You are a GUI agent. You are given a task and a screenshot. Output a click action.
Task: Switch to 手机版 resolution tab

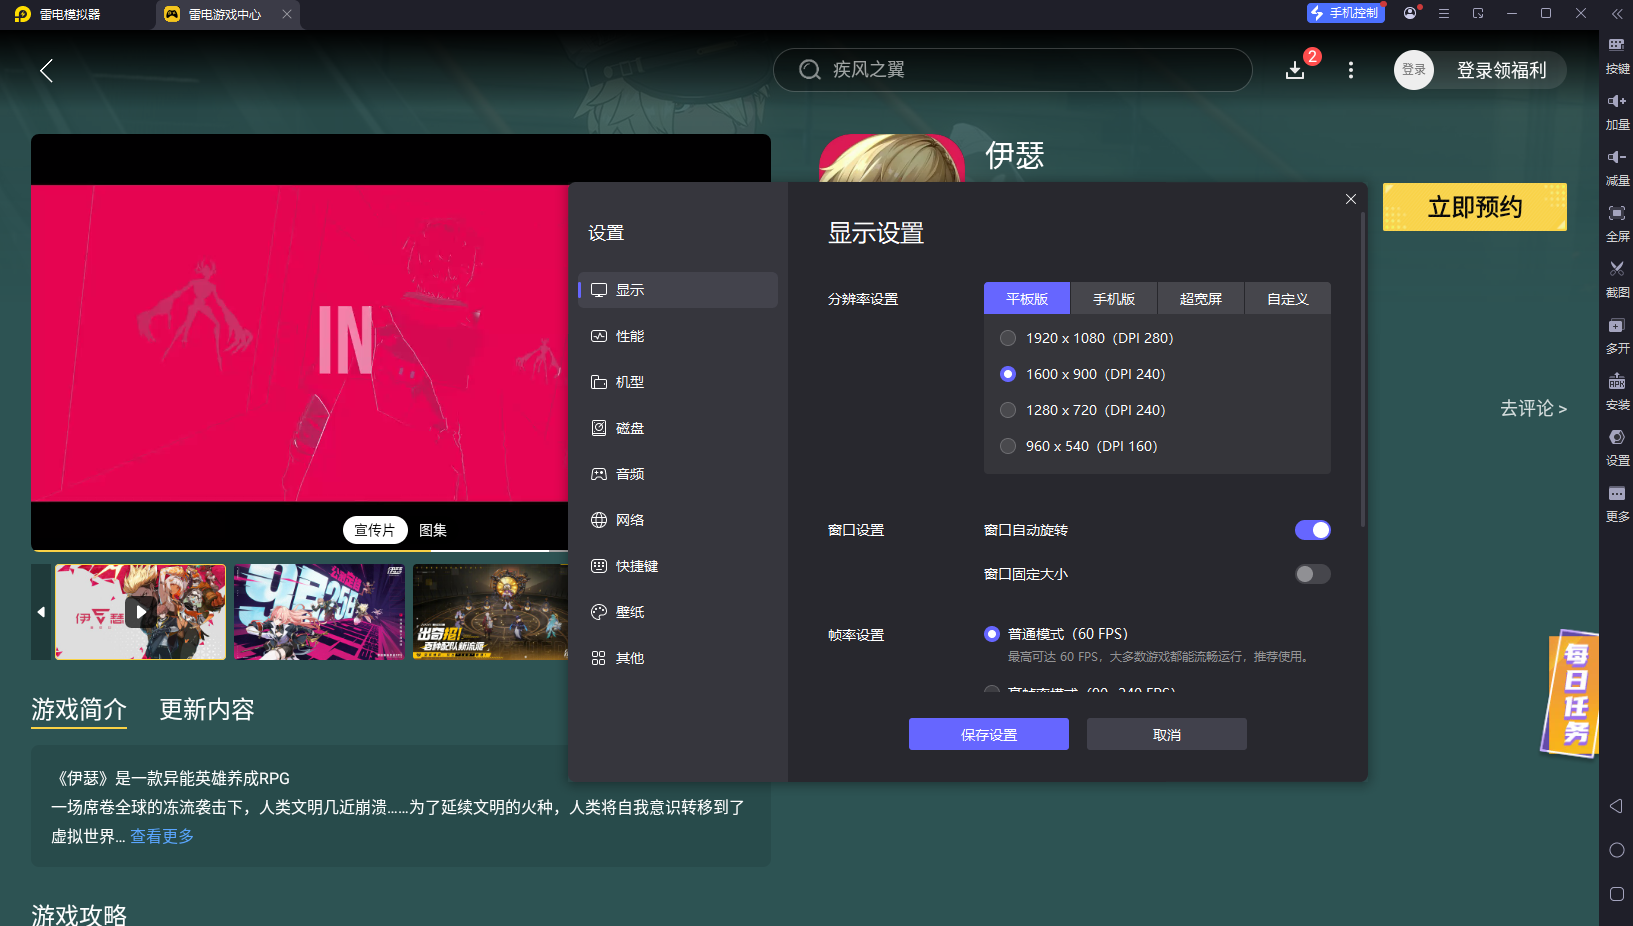click(x=1114, y=298)
